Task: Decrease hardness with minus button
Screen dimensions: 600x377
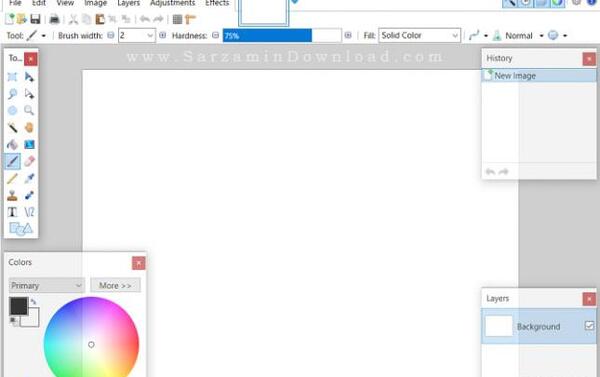Action: tap(215, 35)
